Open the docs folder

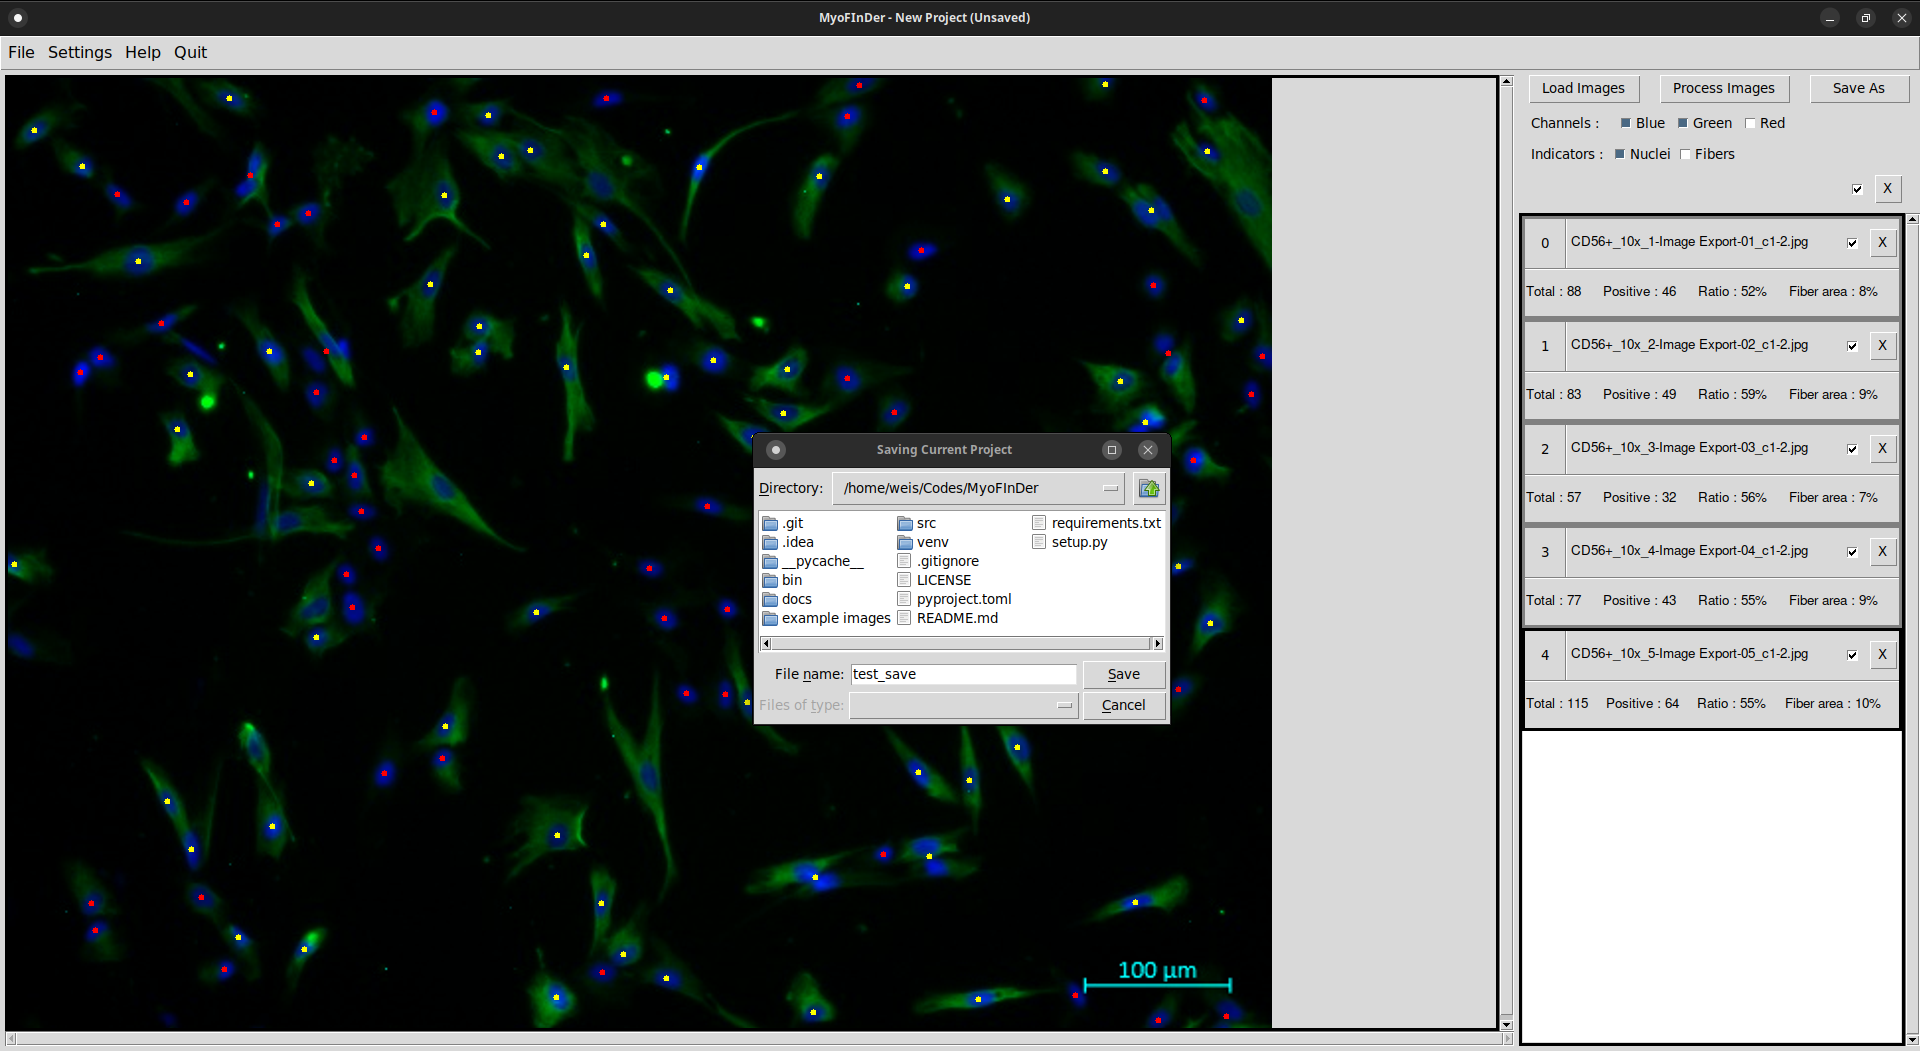(787, 599)
